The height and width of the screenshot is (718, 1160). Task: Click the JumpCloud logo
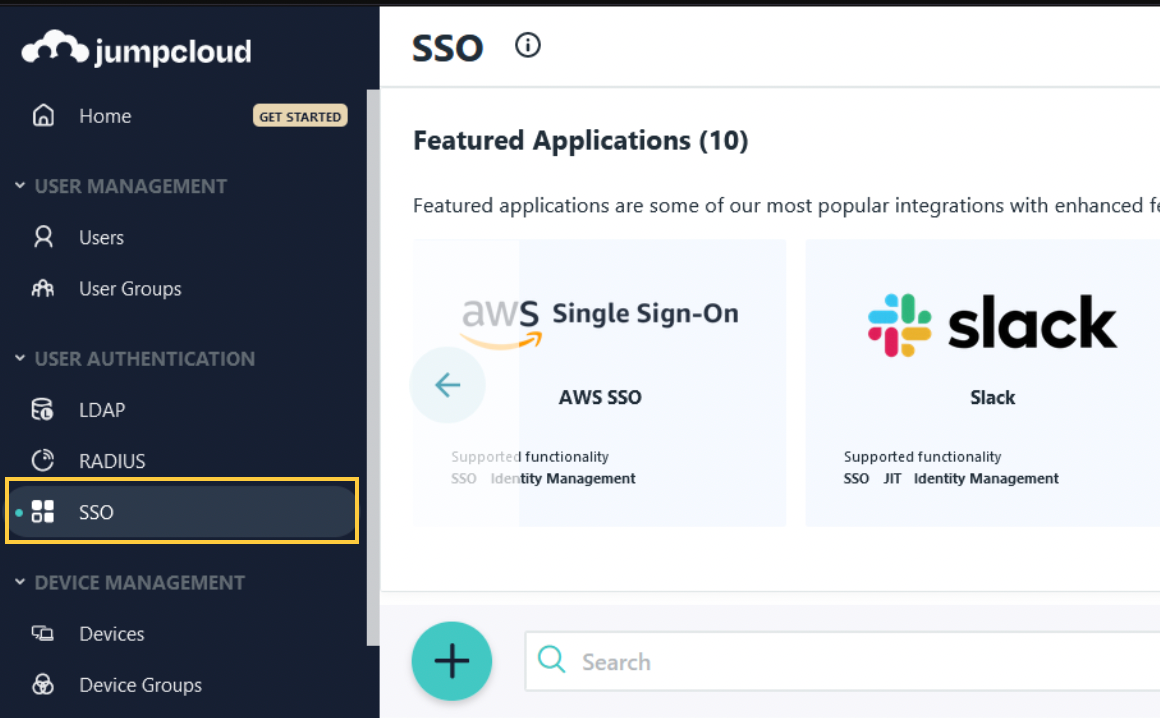(137, 49)
